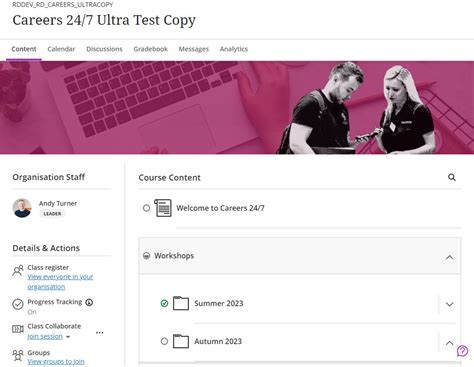
Task: Open the Progress Tracking info icon
Action: (x=89, y=302)
